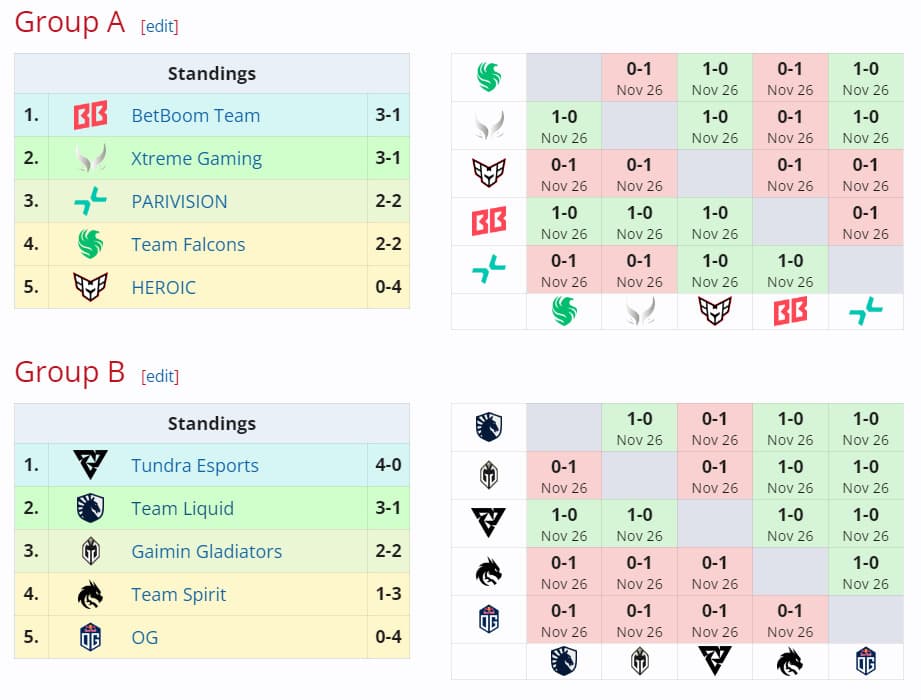Click PARIVISION's 1-0 win over HEROIC

[714, 268]
